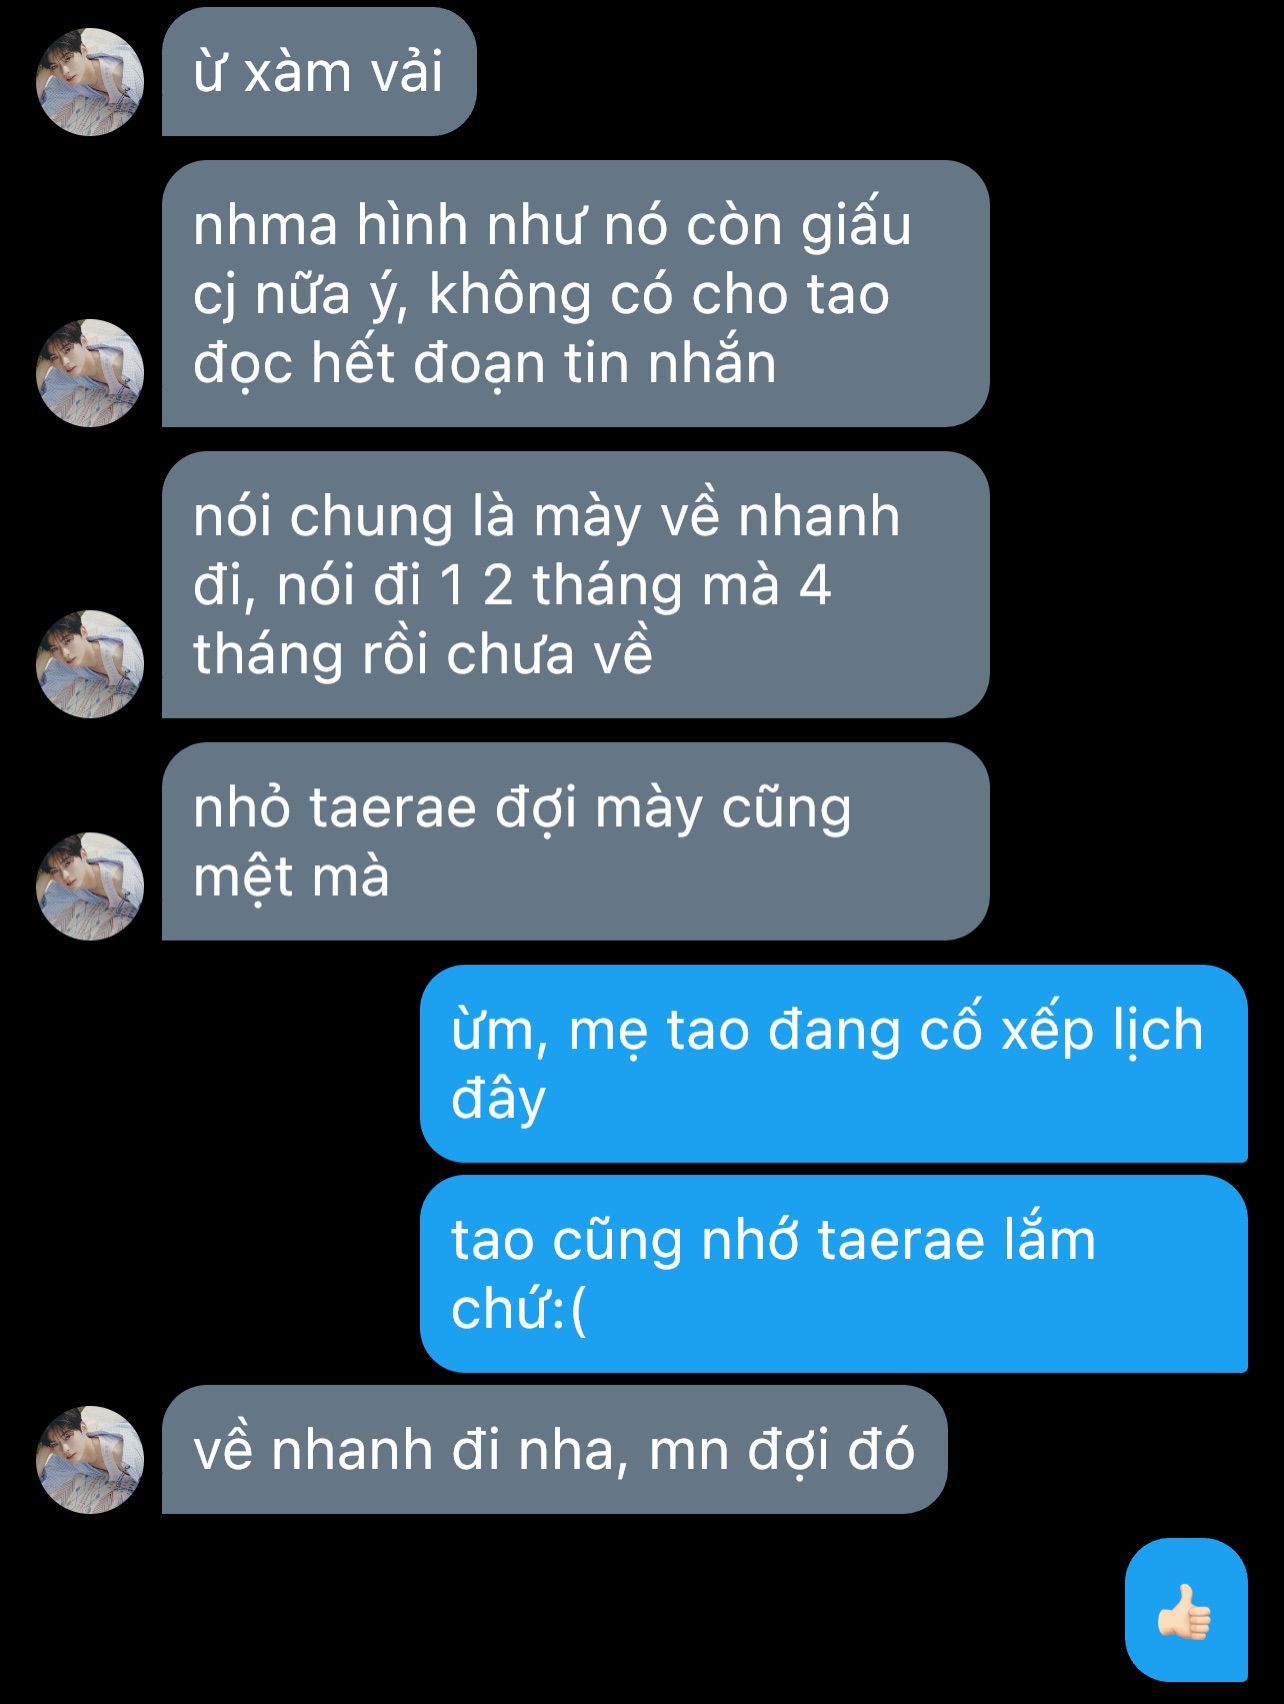Select the blue "tao cũng nhớ taerae" bubble
The image size is (1284, 1704).
834,1274
